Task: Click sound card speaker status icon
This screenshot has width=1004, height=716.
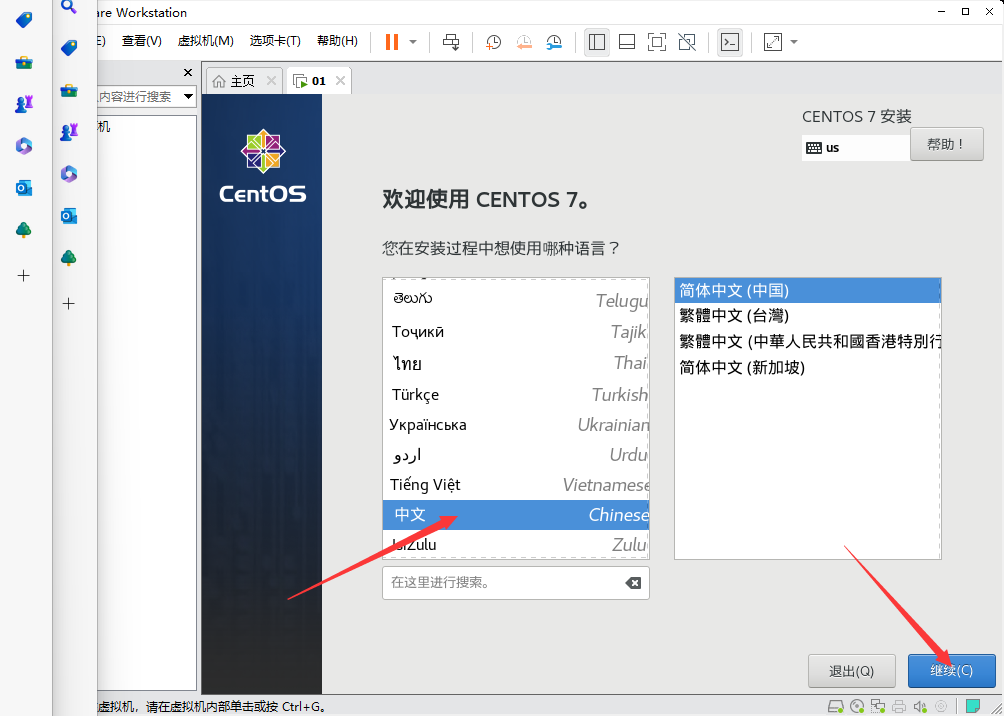Action: 920,706
